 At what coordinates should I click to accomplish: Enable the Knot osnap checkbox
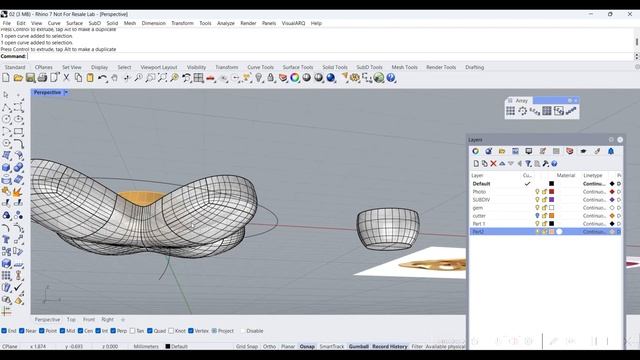171,331
